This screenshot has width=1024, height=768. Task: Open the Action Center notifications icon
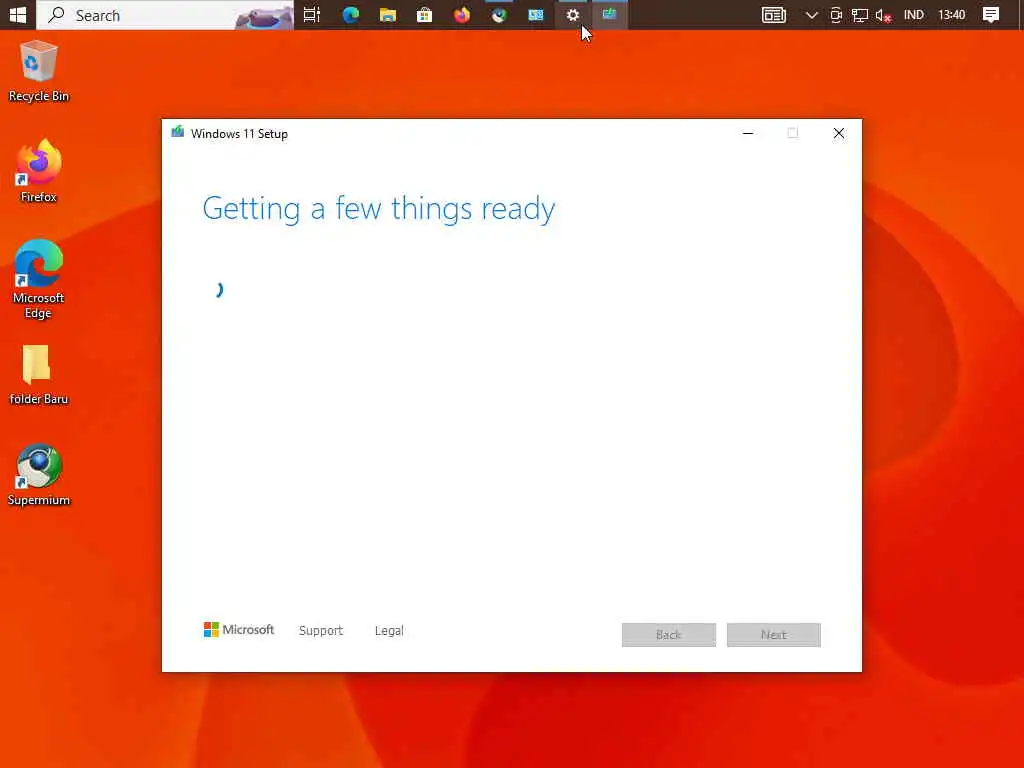991,14
